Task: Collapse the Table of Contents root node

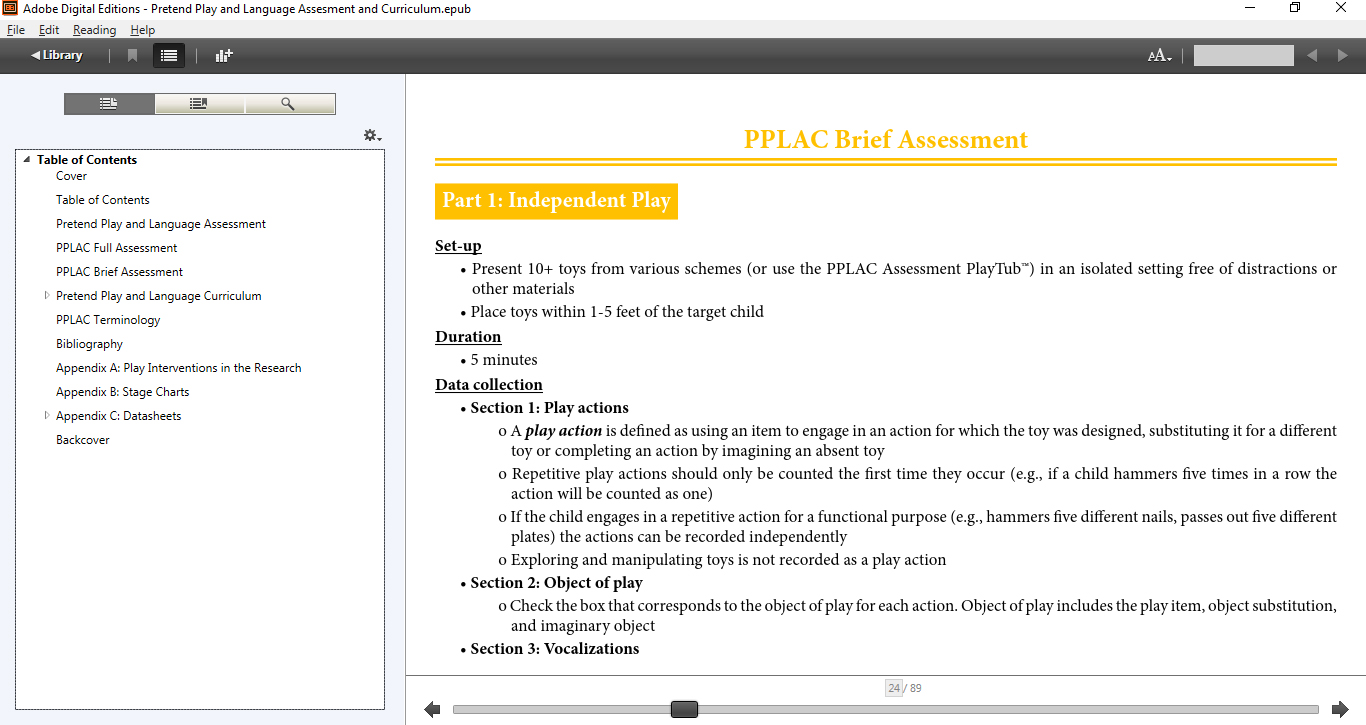Action: (x=26, y=160)
